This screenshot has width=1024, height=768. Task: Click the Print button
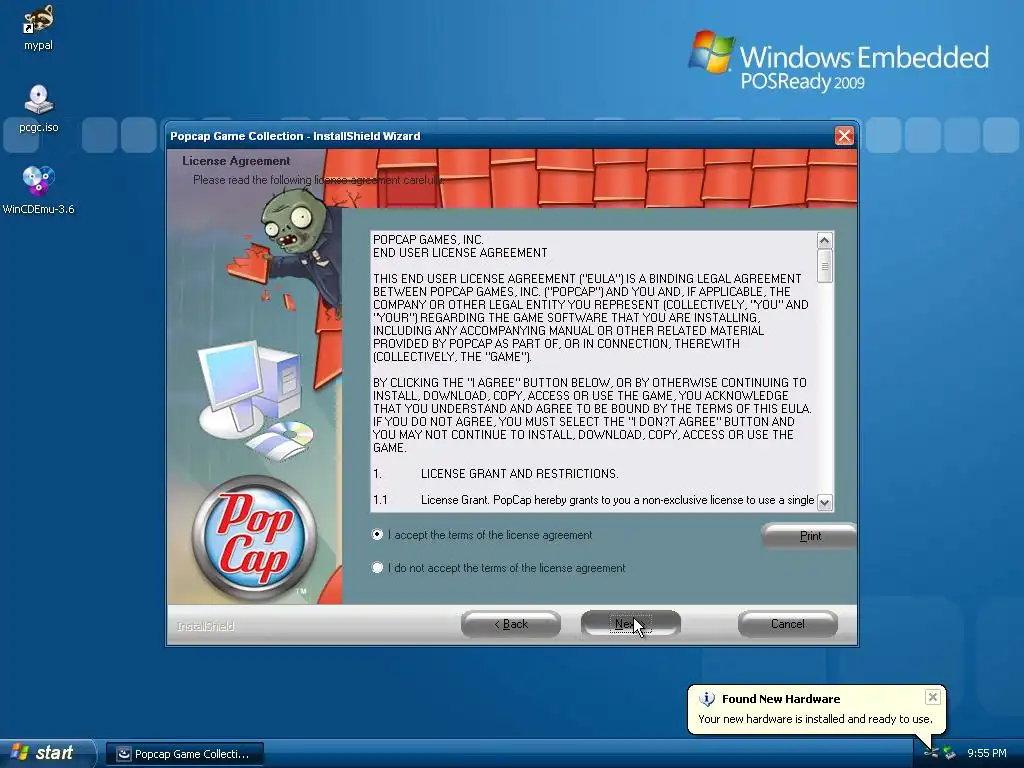pos(809,536)
